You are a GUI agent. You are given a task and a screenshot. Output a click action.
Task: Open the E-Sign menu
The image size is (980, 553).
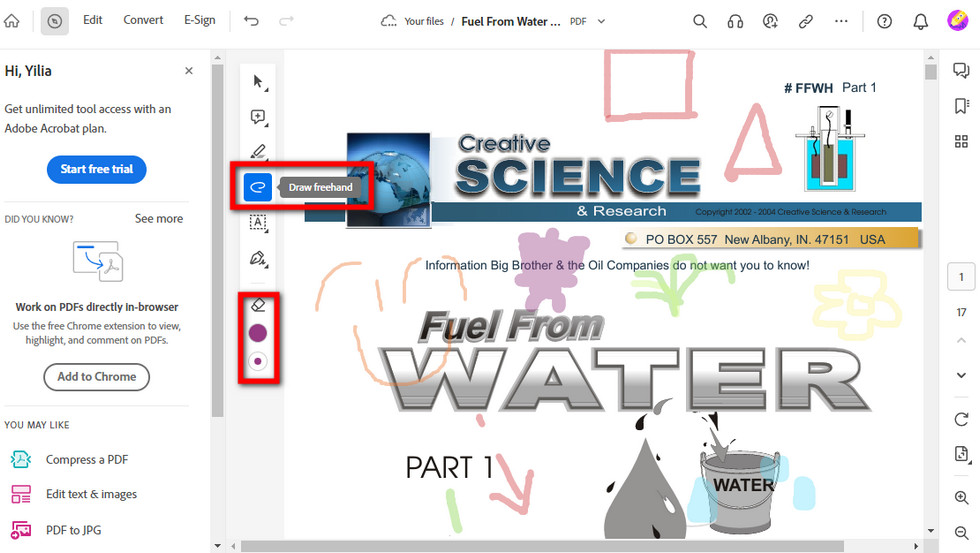click(x=199, y=20)
